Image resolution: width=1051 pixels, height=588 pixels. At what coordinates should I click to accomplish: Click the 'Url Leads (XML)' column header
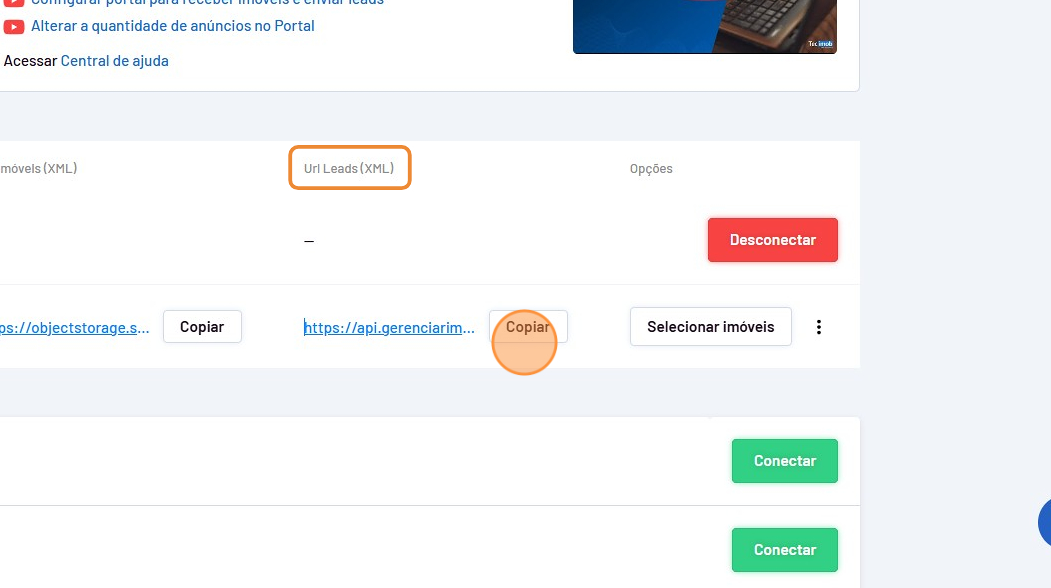[349, 169]
